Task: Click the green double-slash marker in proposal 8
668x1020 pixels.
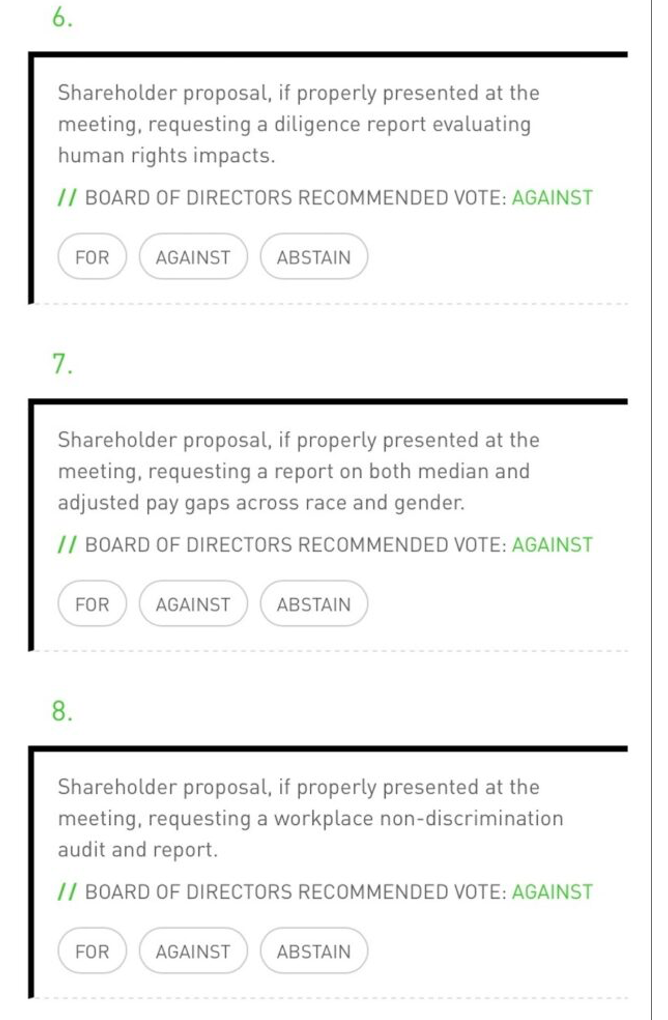Action: point(67,892)
